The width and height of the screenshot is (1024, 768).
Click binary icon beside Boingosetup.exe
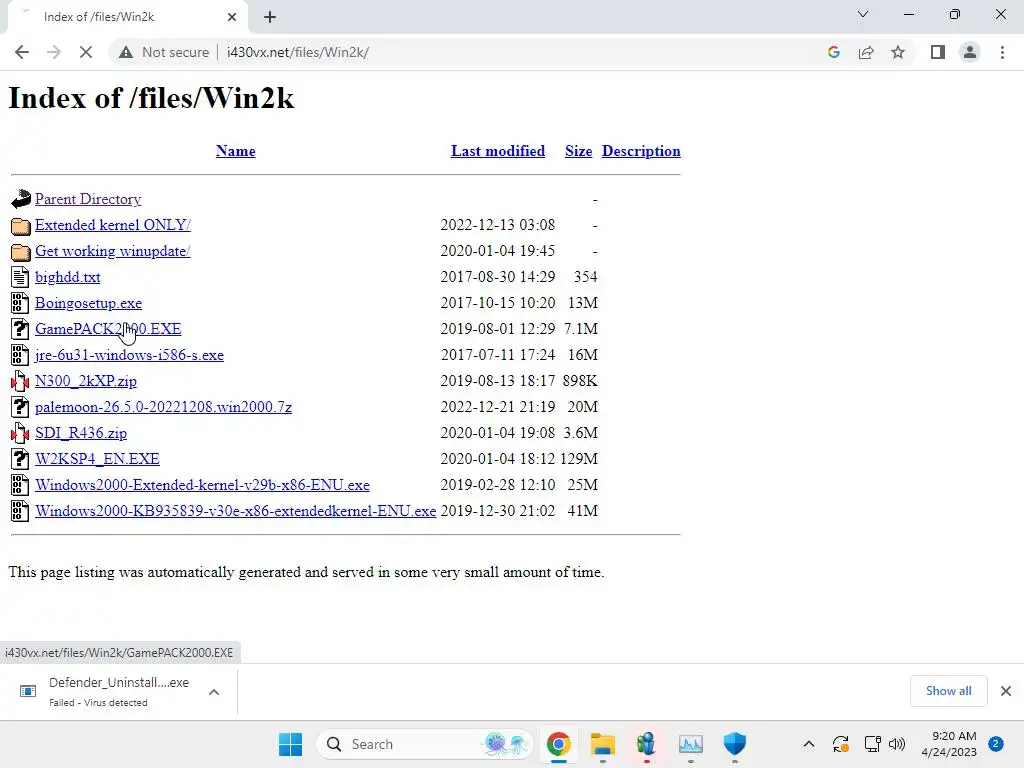point(20,303)
